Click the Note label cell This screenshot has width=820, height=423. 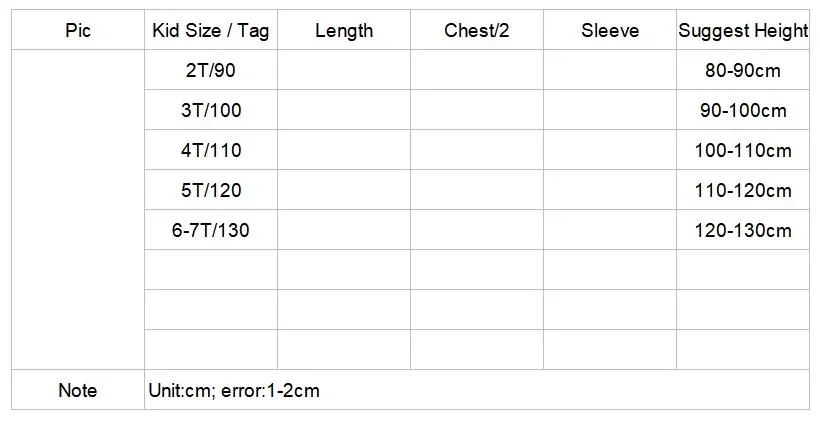[78, 390]
